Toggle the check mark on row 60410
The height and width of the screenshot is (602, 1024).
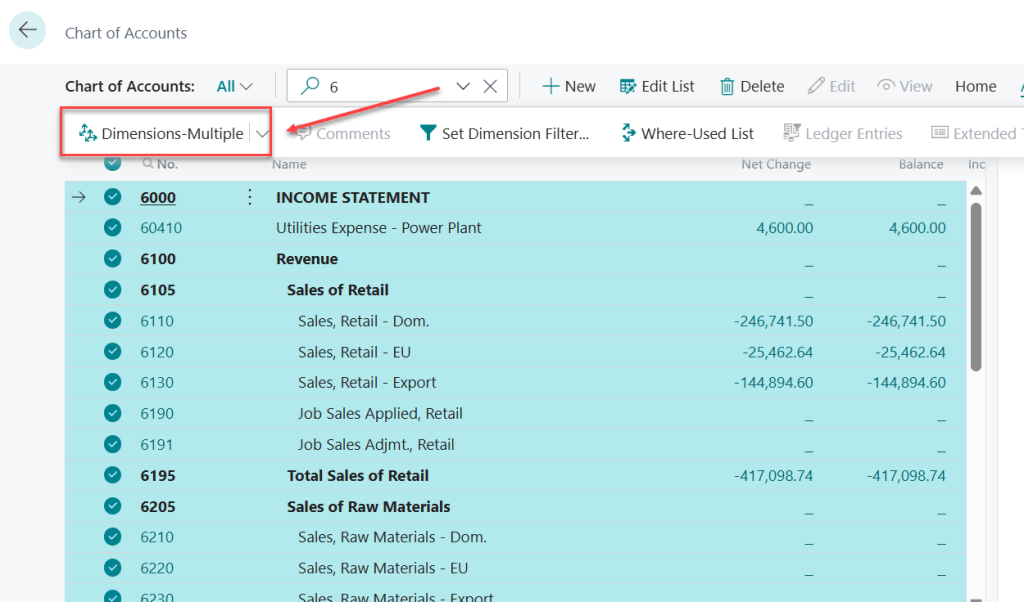[x=113, y=228]
